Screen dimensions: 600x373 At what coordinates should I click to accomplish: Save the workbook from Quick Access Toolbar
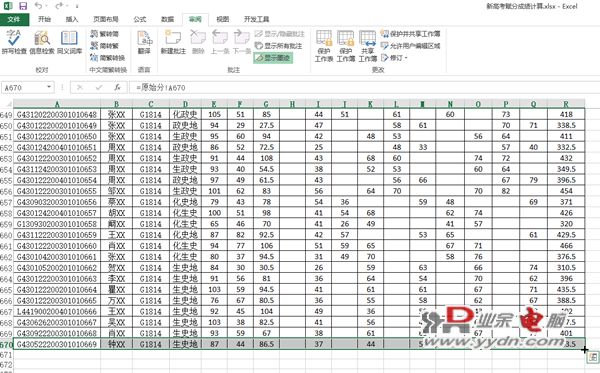23,6
